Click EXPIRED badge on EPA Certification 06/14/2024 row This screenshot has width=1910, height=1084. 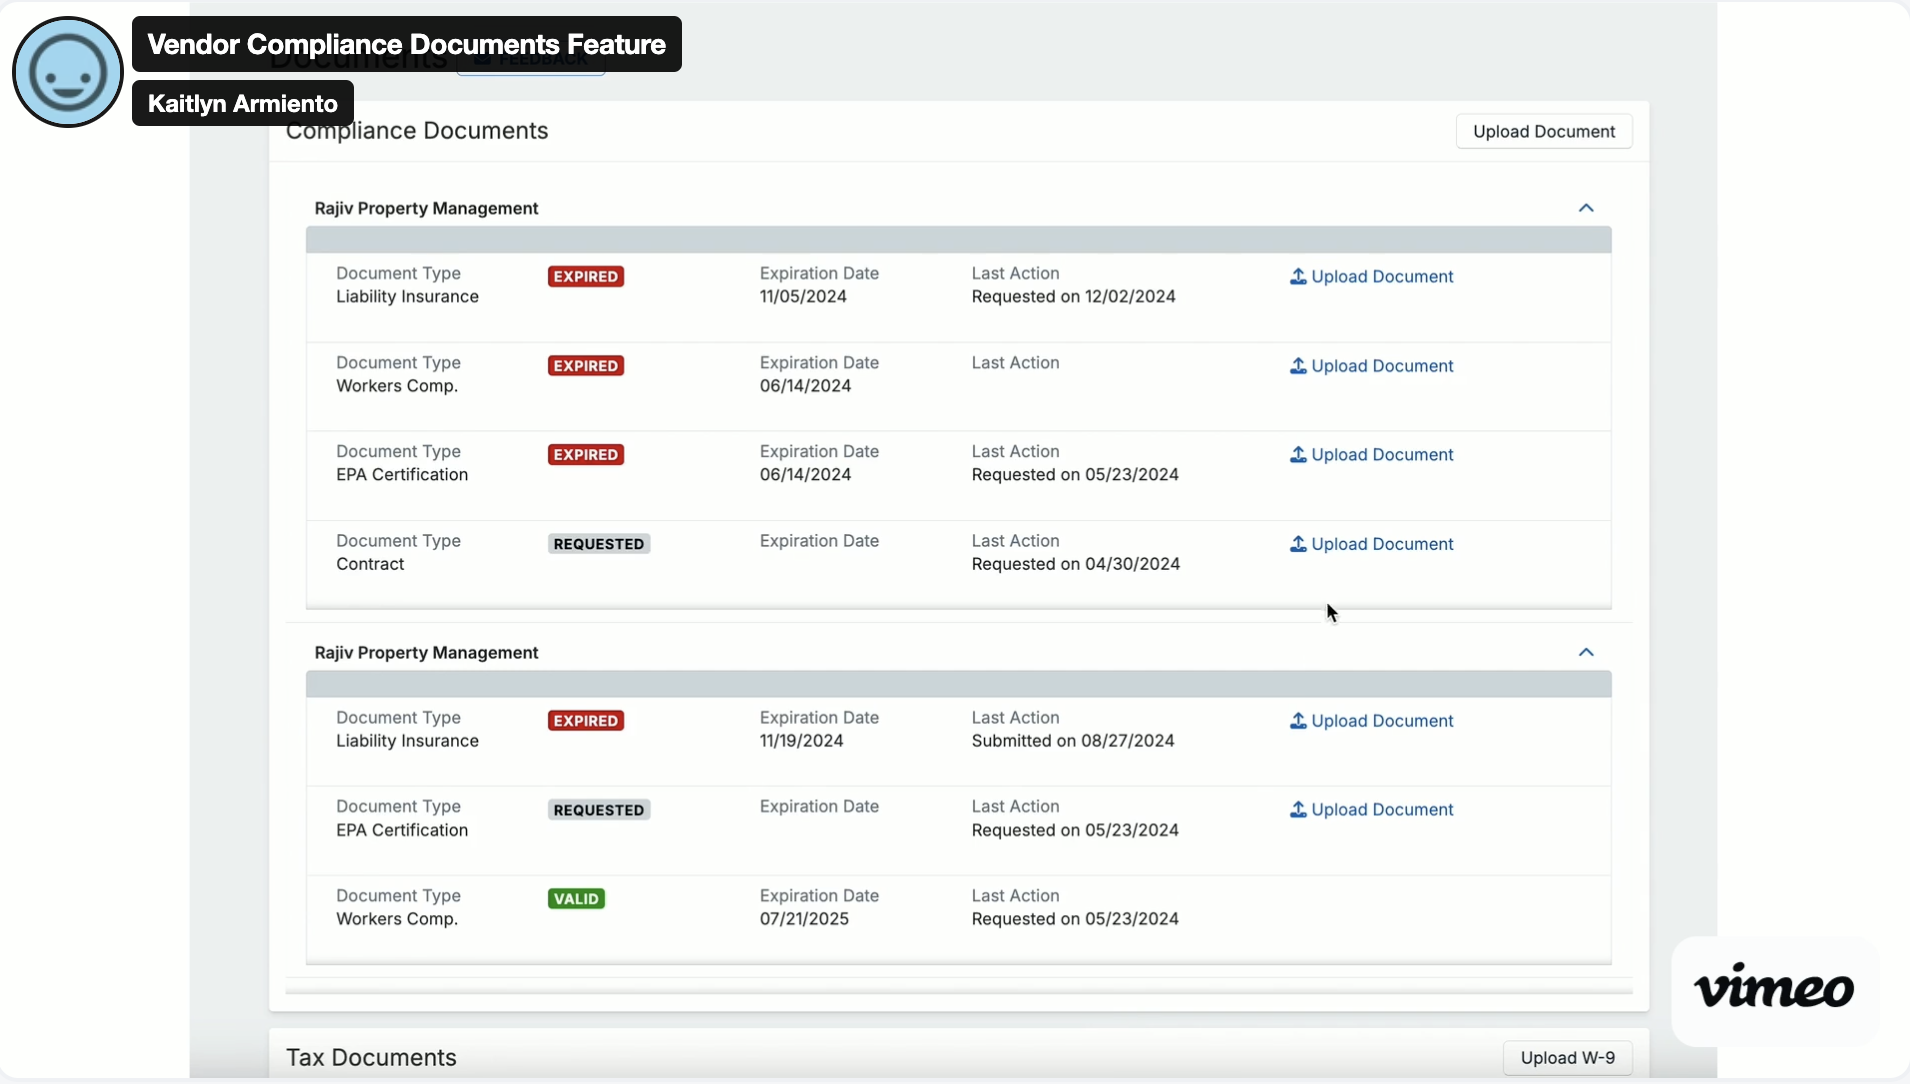pyautogui.click(x=586, y=455)
